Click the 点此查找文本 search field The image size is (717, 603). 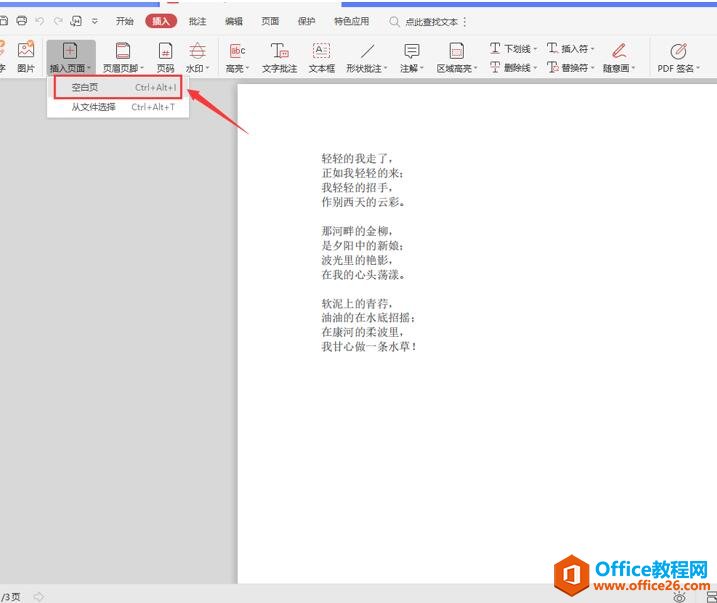[x=431, y=21]
